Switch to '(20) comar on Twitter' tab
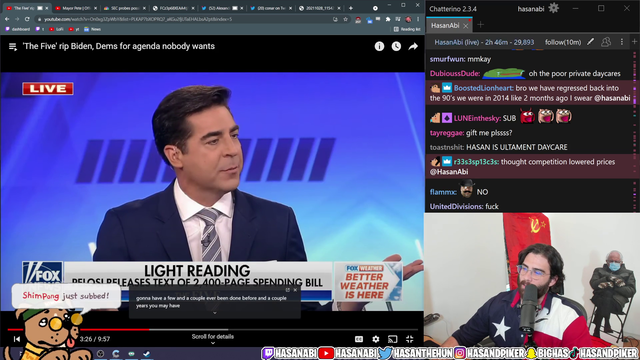This screenshot has width=640, height=360. 271,8
